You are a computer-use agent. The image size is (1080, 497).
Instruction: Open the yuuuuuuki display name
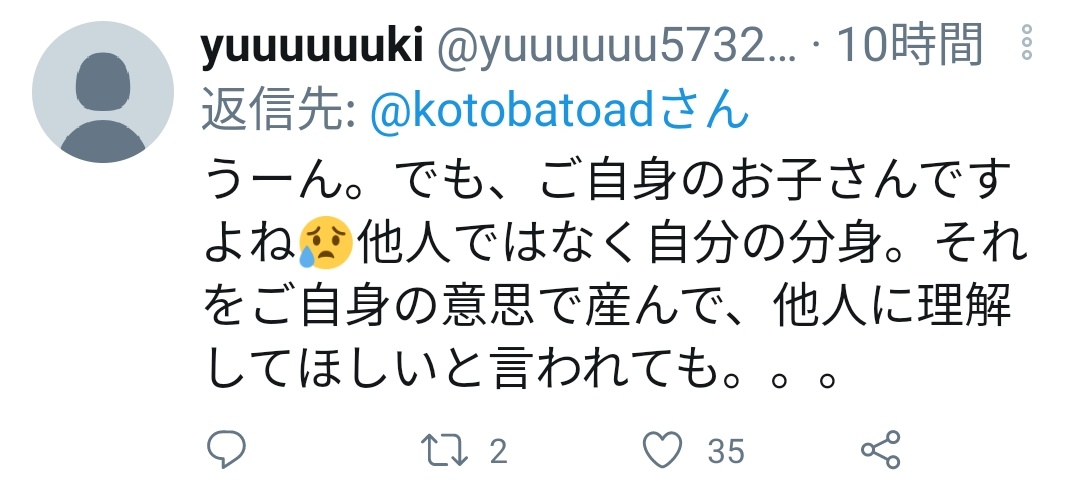311,45
